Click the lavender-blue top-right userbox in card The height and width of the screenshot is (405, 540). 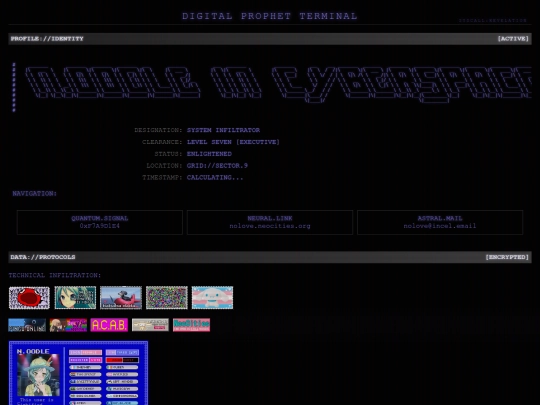point(122,352)
